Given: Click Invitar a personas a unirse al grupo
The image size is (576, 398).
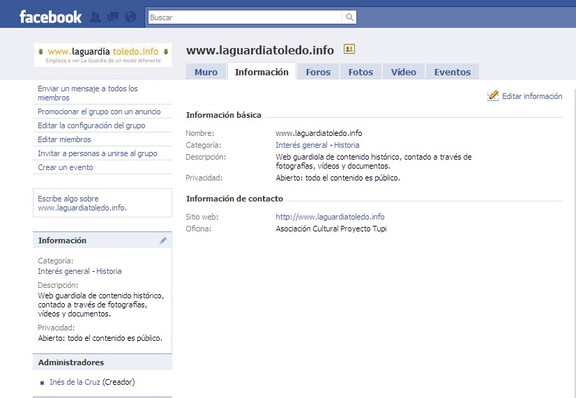Looking at the screenshot, I should [x=97, y=154].
